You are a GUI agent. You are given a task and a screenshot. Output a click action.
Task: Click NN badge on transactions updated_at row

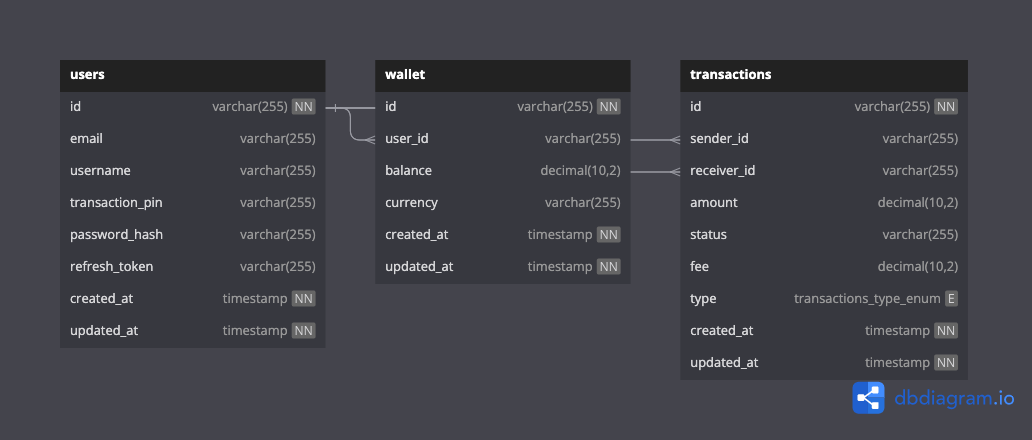(946, 362)
